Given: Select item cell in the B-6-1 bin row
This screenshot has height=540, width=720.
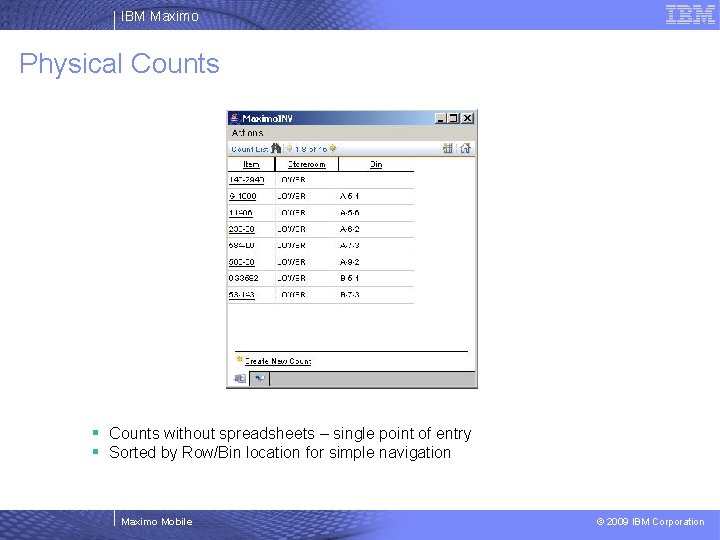Looking at the screenshot, I should pyautogui.click(x=244, y=278).
